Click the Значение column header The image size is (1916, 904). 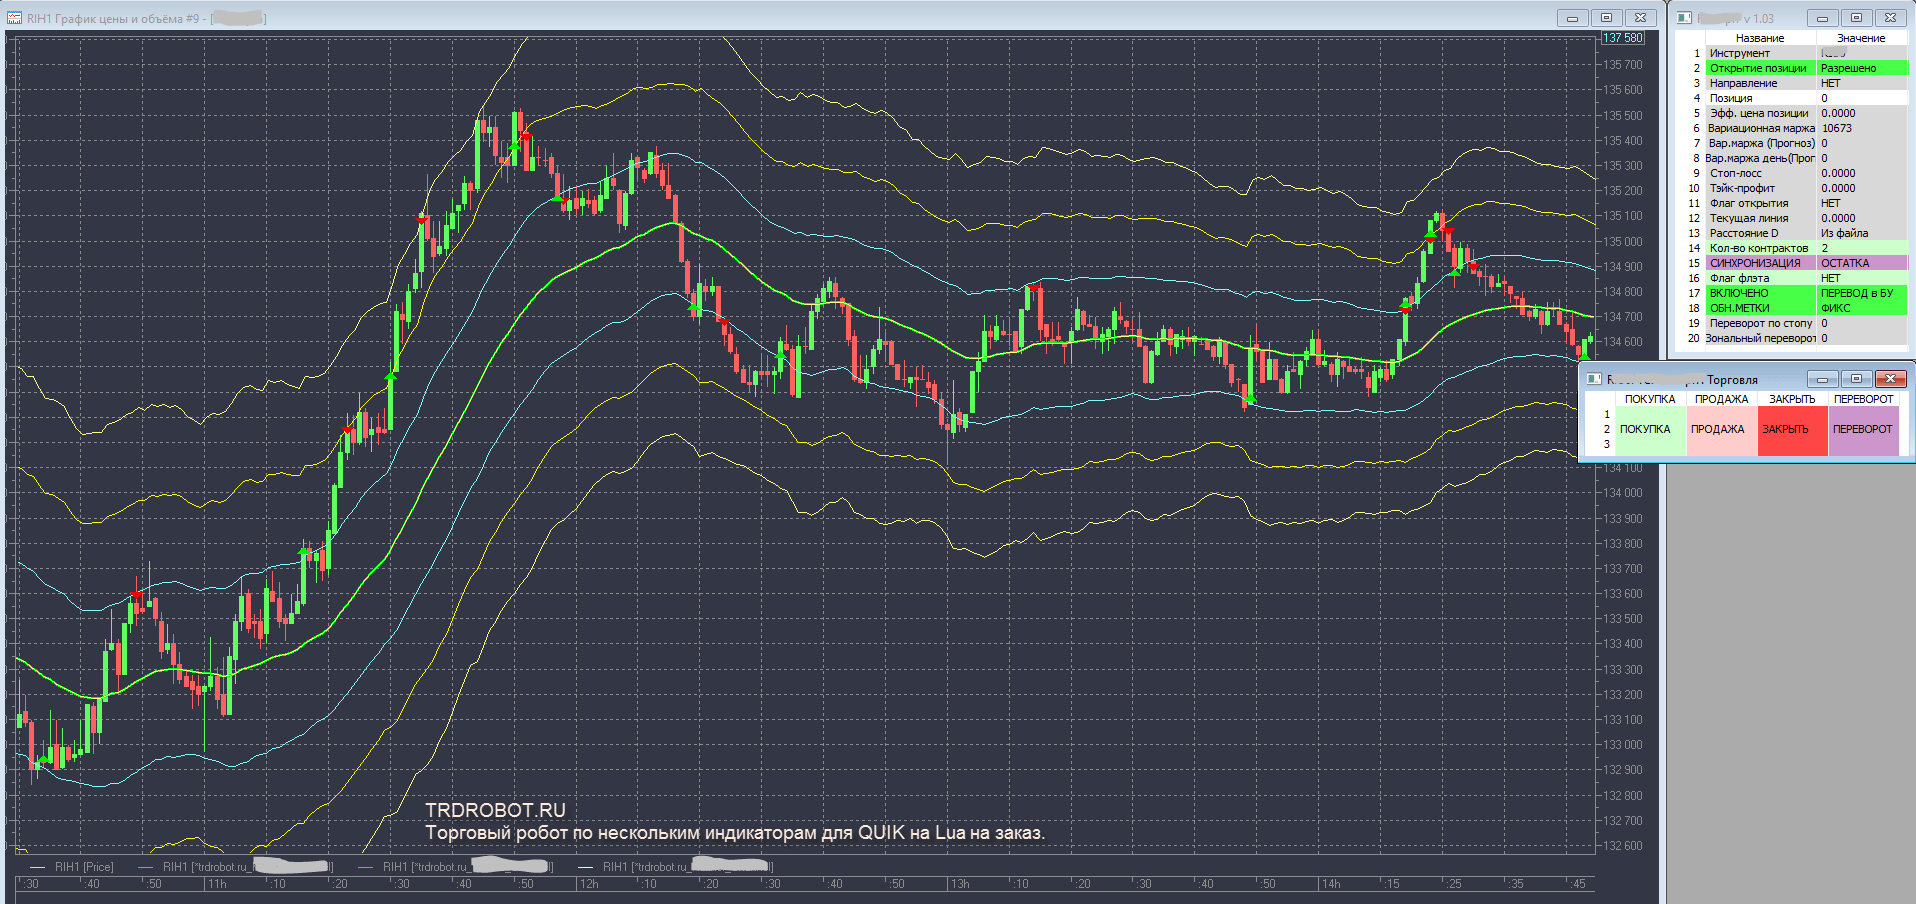click(1861, 38)
